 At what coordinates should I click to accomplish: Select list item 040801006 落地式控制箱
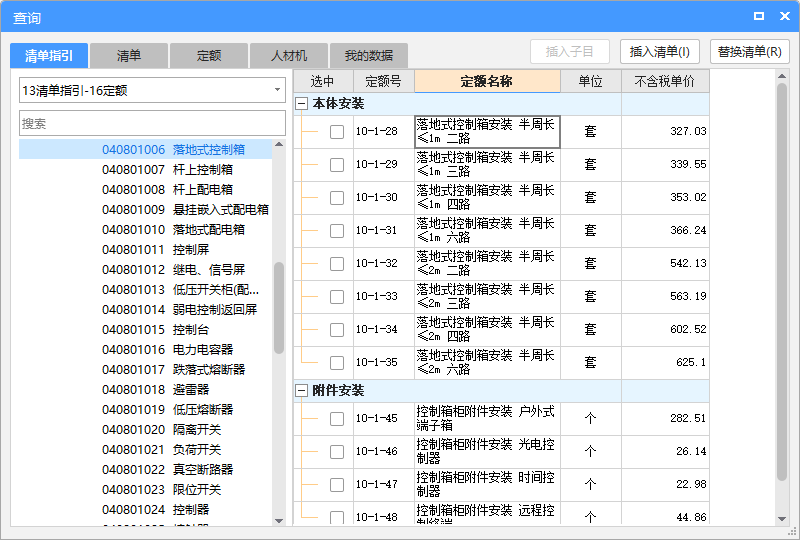coord(145,150)
